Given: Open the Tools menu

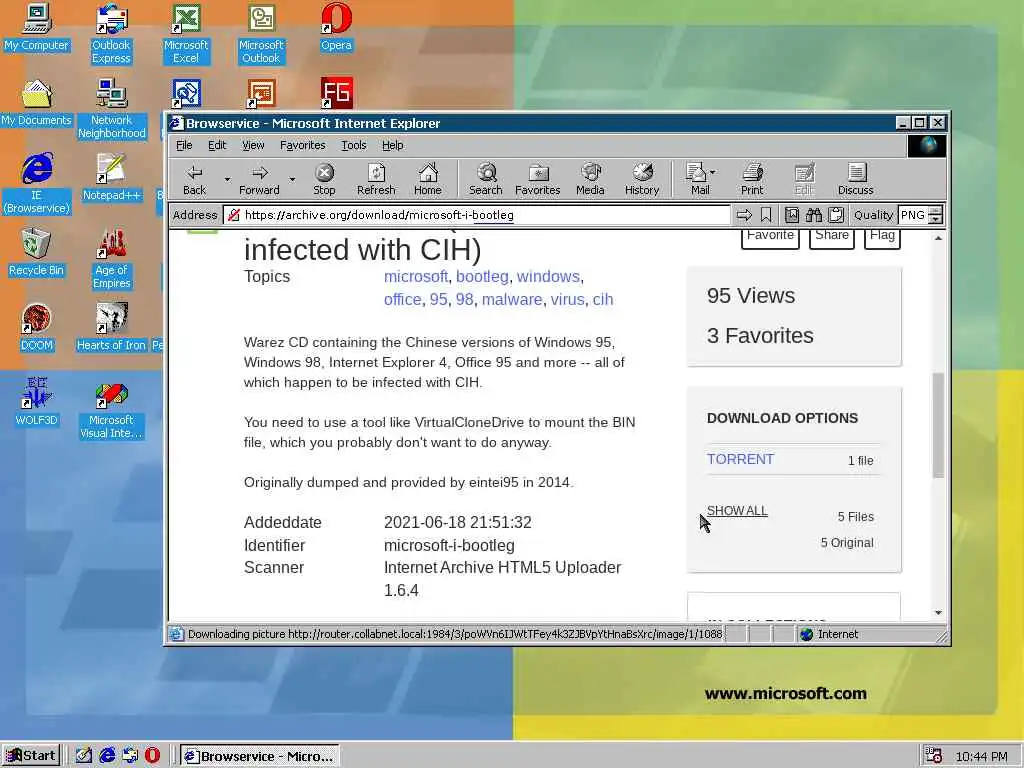Looking at the screenshot, I should coord(353,145).
